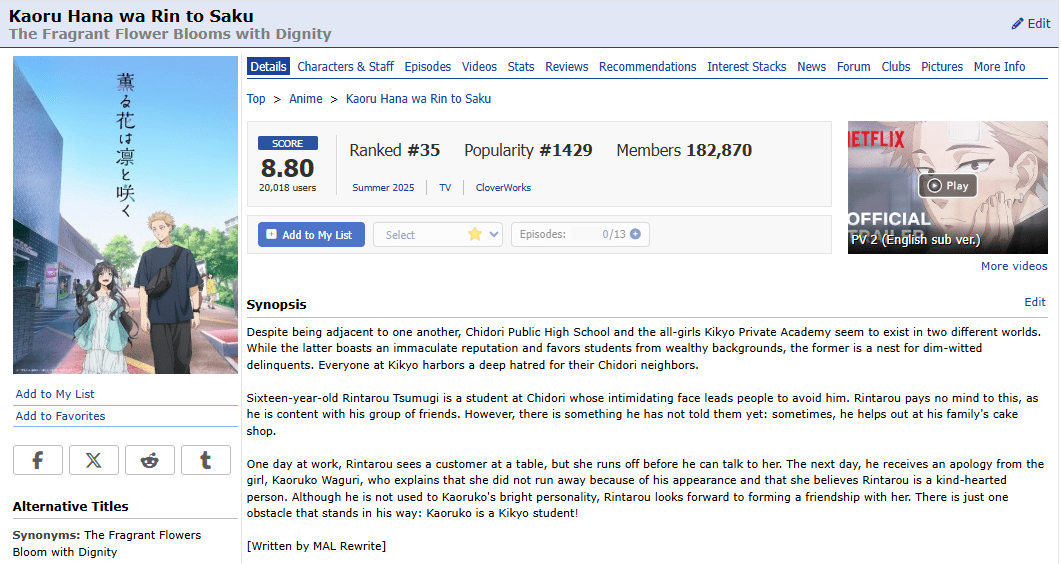The width and height of the screenshot is (1061, 564).
Task: Switch to the Videos tab
Action: [479, 66]
